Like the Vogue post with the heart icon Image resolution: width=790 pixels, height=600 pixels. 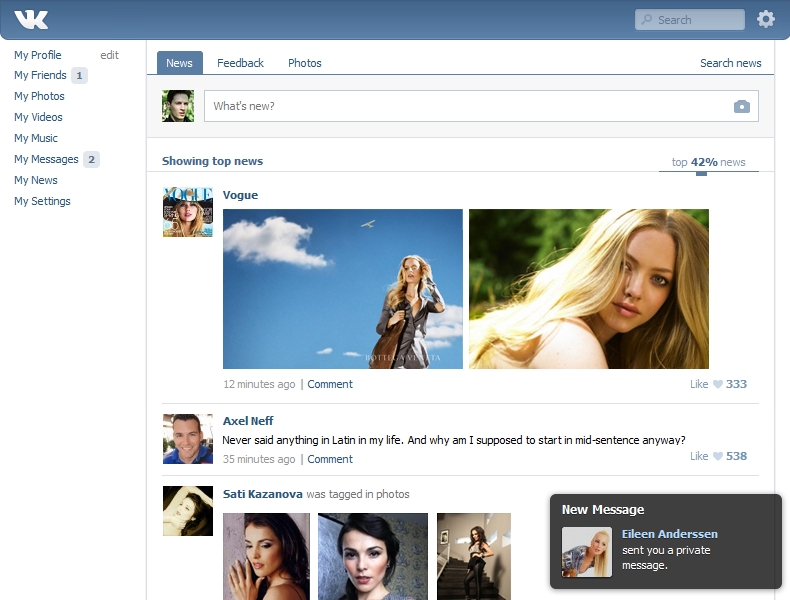(718, 384)
